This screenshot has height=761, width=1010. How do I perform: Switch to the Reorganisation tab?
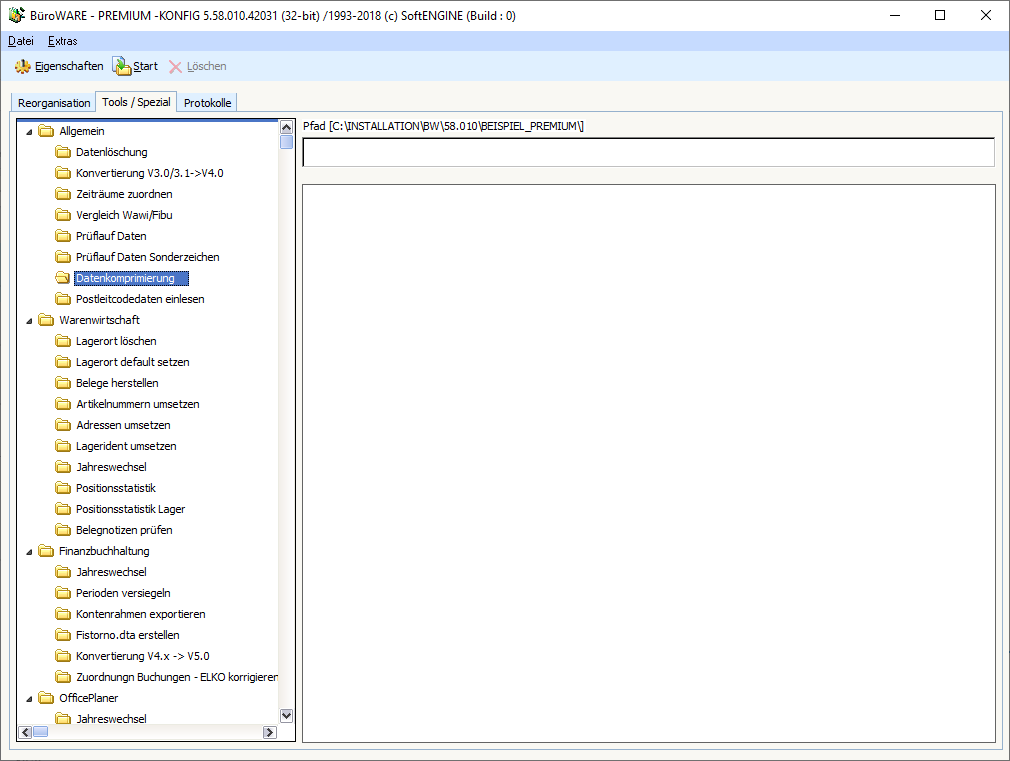(54, 103)
